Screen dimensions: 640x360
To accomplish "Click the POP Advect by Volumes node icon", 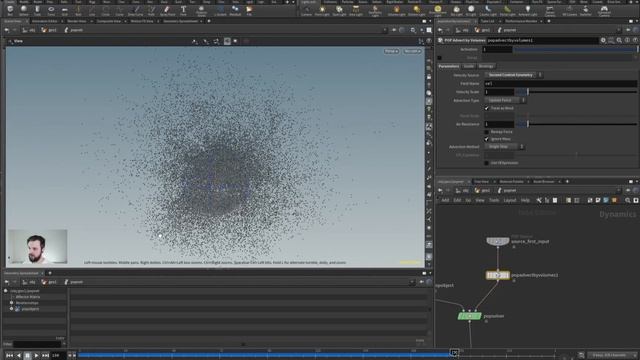I will [440, 40].
